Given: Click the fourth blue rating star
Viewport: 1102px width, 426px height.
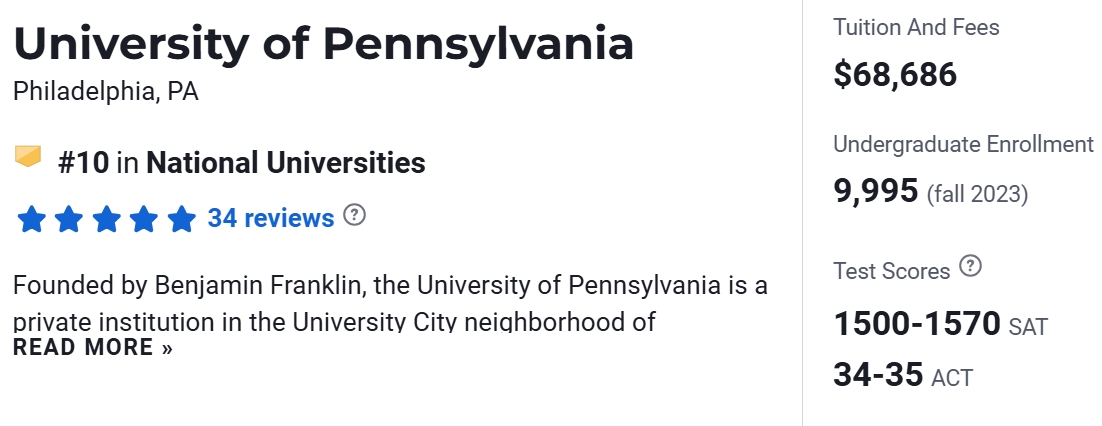Looking at the screenshot, I should pos(144,219).
